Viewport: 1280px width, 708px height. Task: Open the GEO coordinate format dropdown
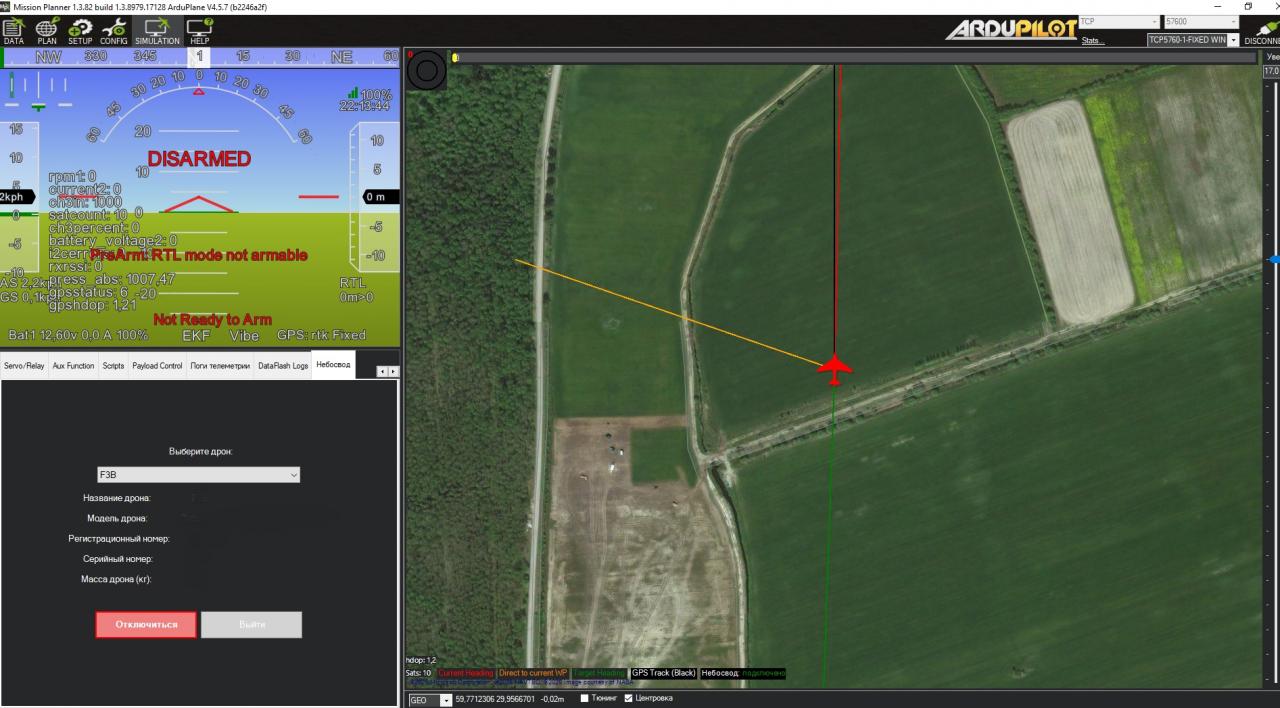(x=446, y=699)
